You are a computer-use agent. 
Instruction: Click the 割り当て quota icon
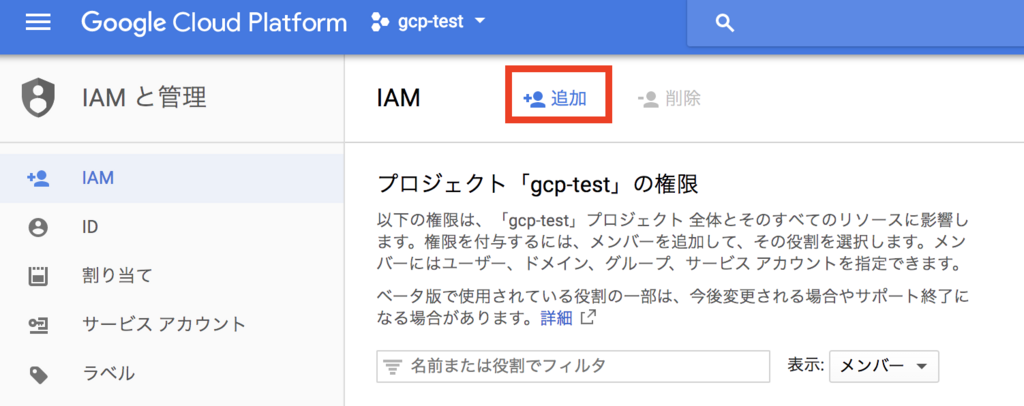click(39, 275)
